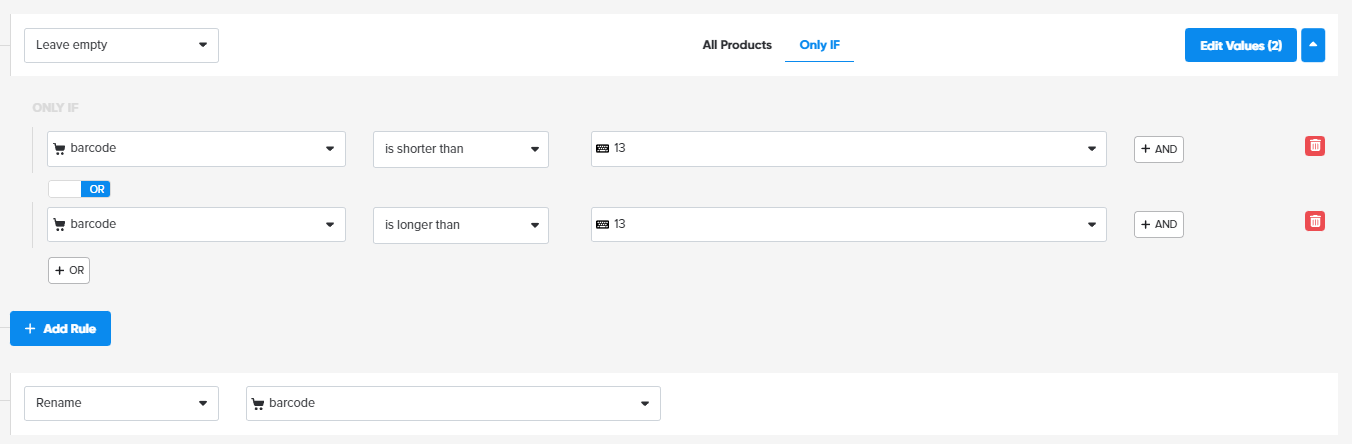The width and height of the screenshot is (1352, 444).
Task: Click the cart icon in the second barcode field
Action: [x=59, y=225]
